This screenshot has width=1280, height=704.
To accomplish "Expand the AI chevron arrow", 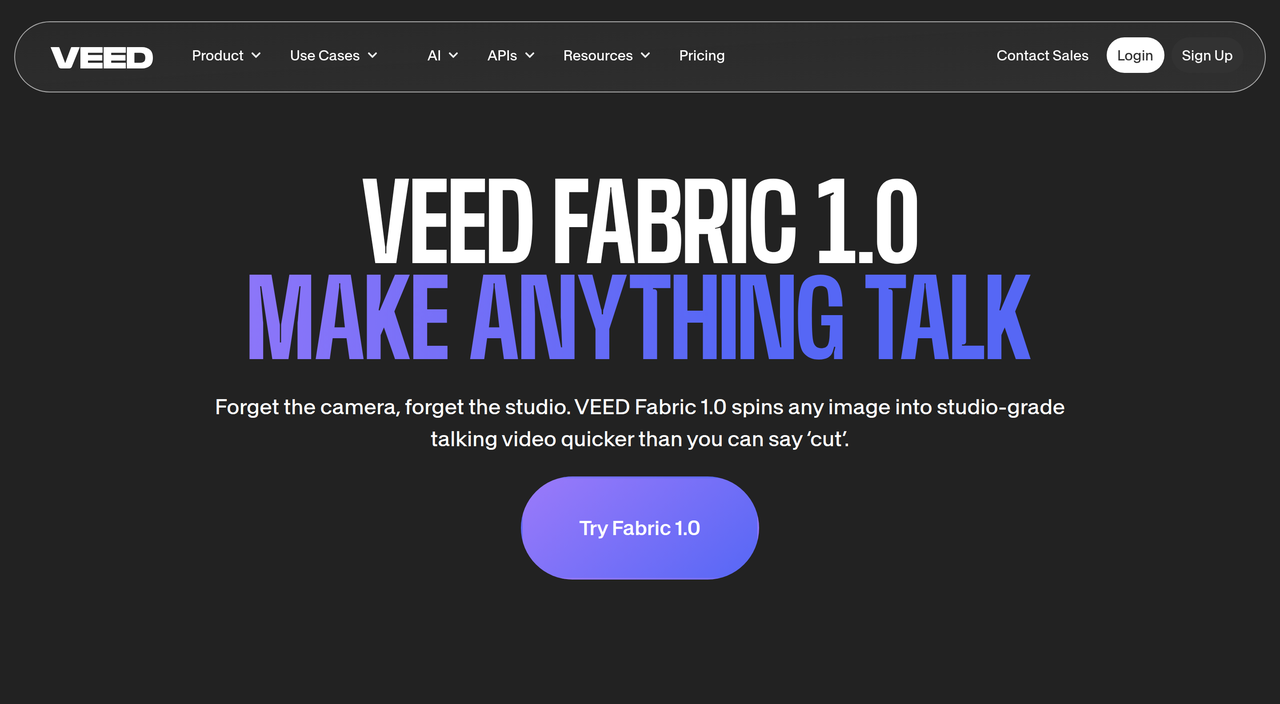I will (453, 56).
